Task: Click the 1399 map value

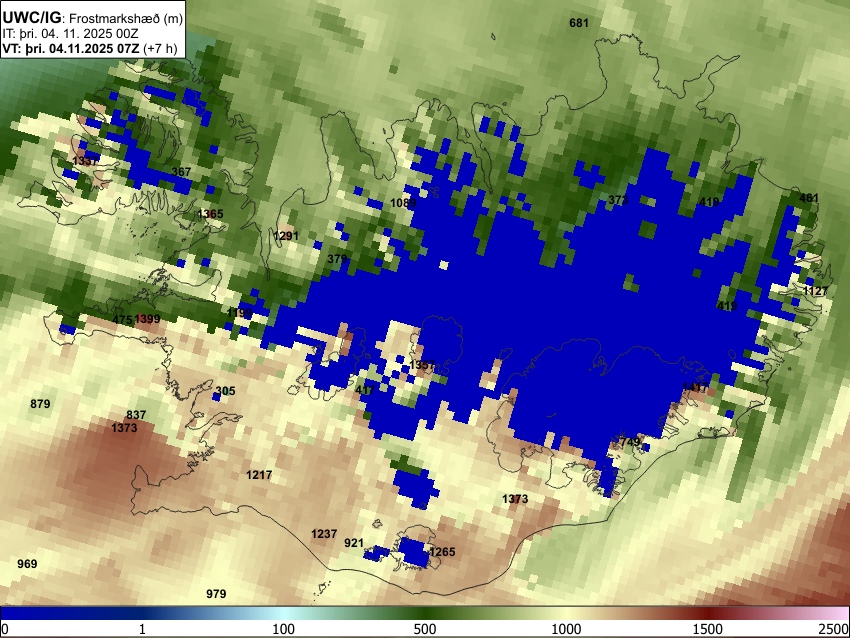Action: pyautogui.click(x=147, y=319)
